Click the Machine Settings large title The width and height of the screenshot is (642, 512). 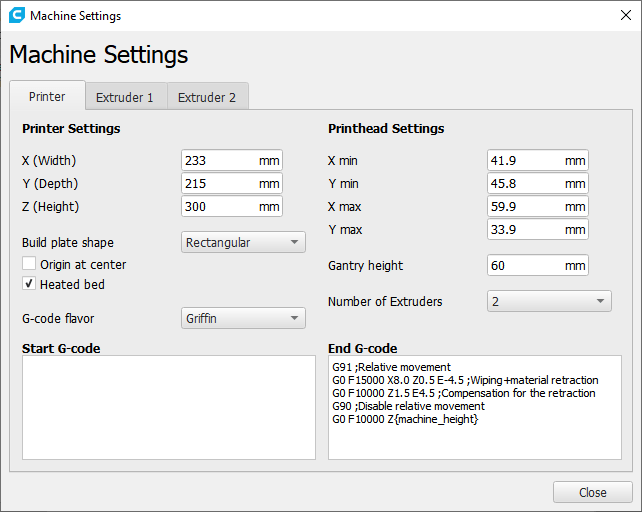(x=99, y=55)
